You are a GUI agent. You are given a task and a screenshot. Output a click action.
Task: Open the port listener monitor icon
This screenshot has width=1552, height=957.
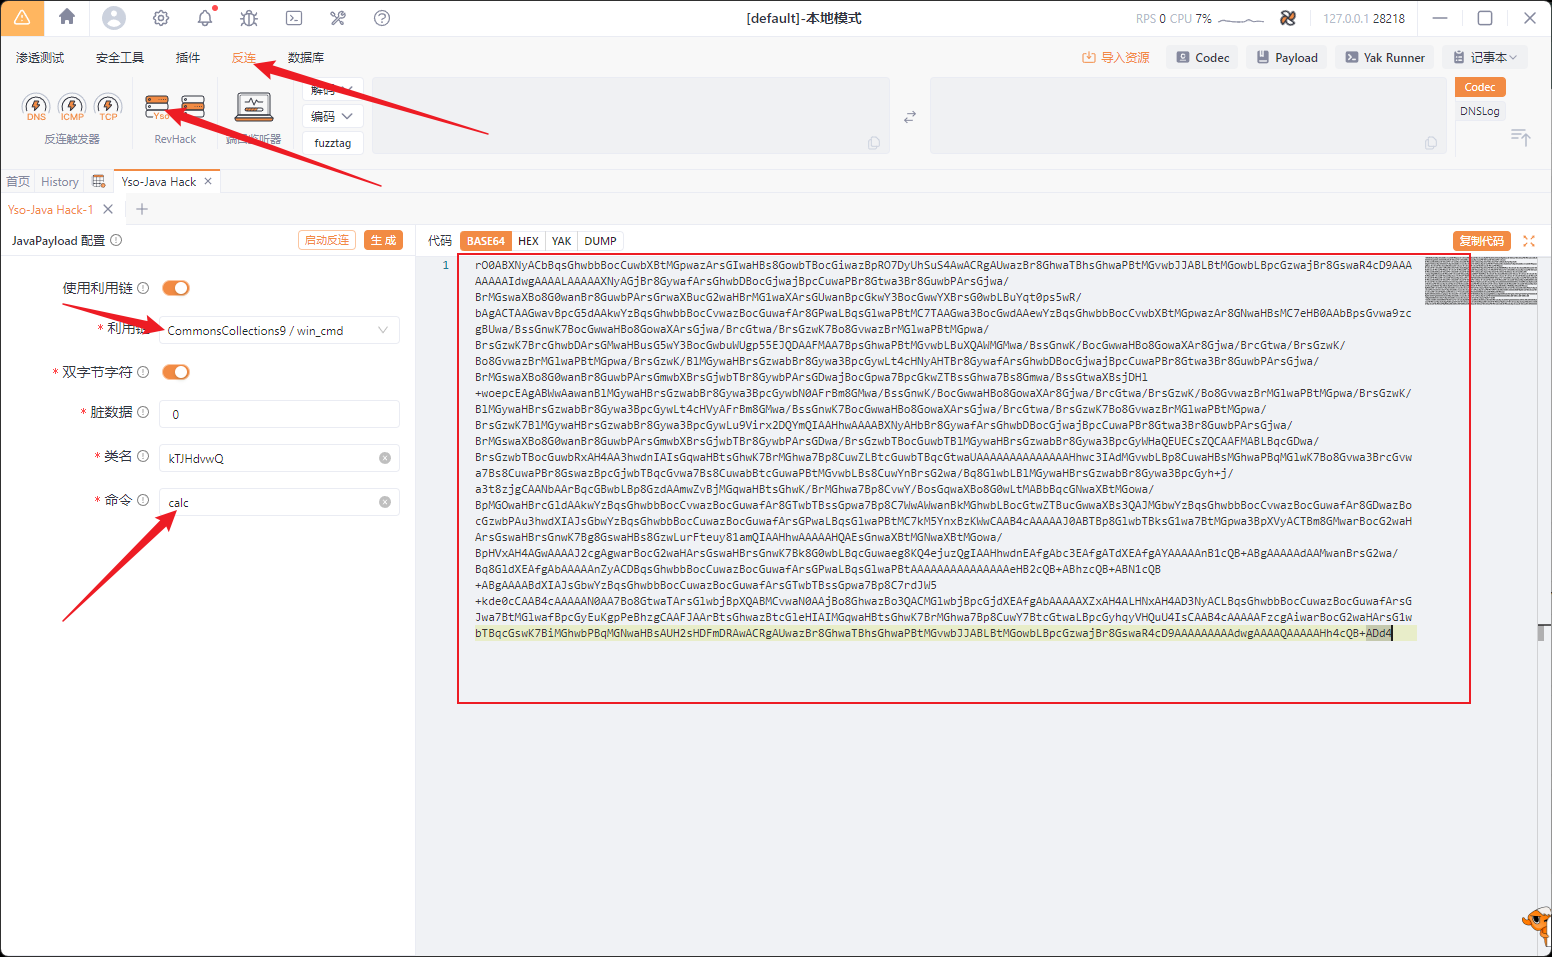pos(254,107)
